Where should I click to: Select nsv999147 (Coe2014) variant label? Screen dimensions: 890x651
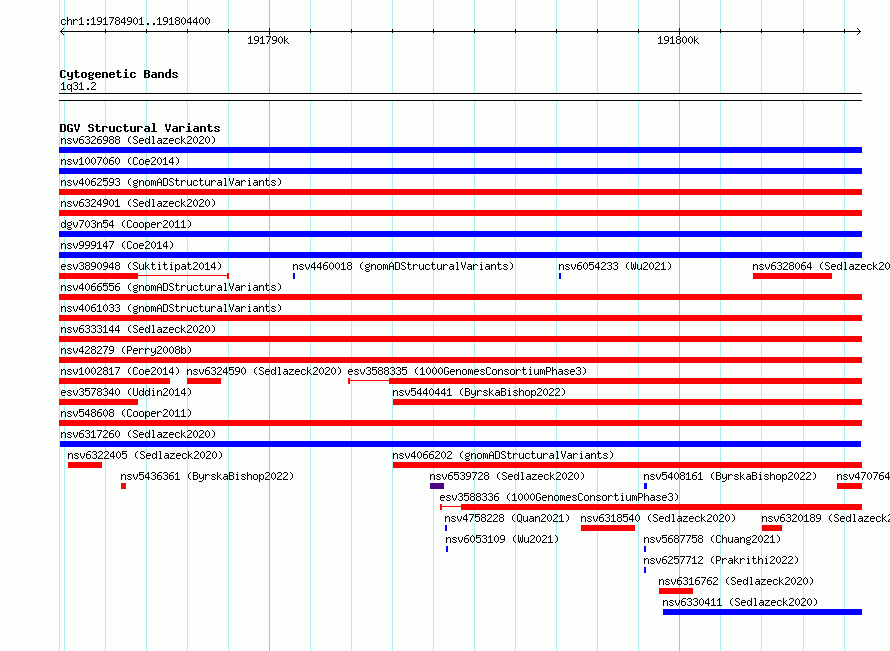tap(117, 245)
